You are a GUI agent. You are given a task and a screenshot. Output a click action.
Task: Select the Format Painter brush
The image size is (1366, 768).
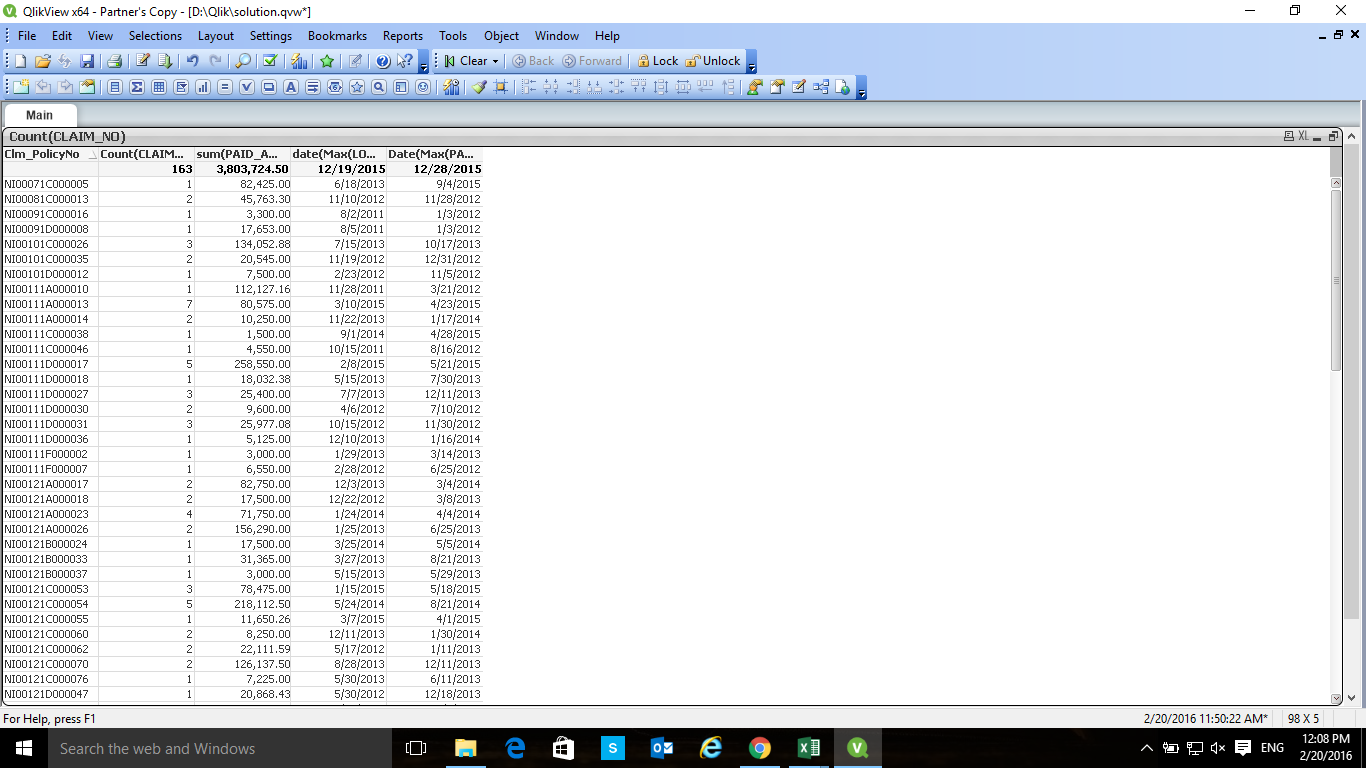point(479,87)
